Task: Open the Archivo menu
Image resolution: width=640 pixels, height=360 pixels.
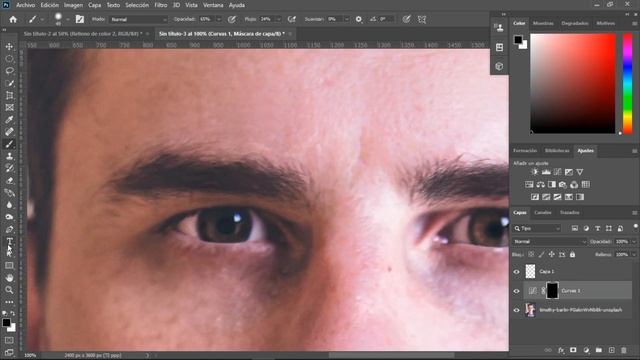Action: (25, 5)
